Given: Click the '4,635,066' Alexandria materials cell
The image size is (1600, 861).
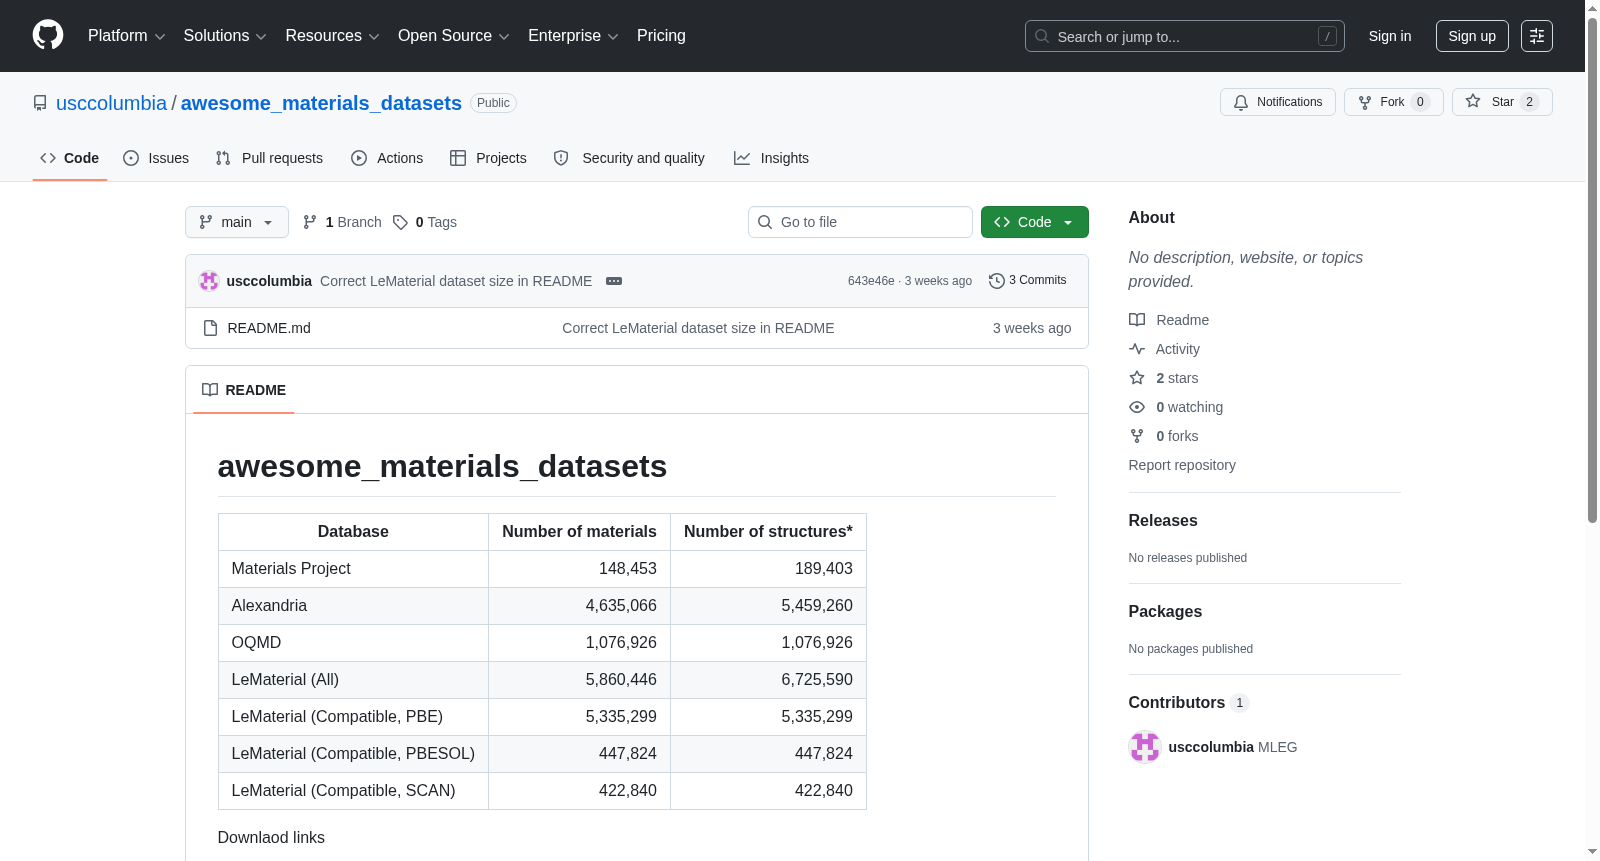Looking at the screenshot, I should tap(579, 605).
